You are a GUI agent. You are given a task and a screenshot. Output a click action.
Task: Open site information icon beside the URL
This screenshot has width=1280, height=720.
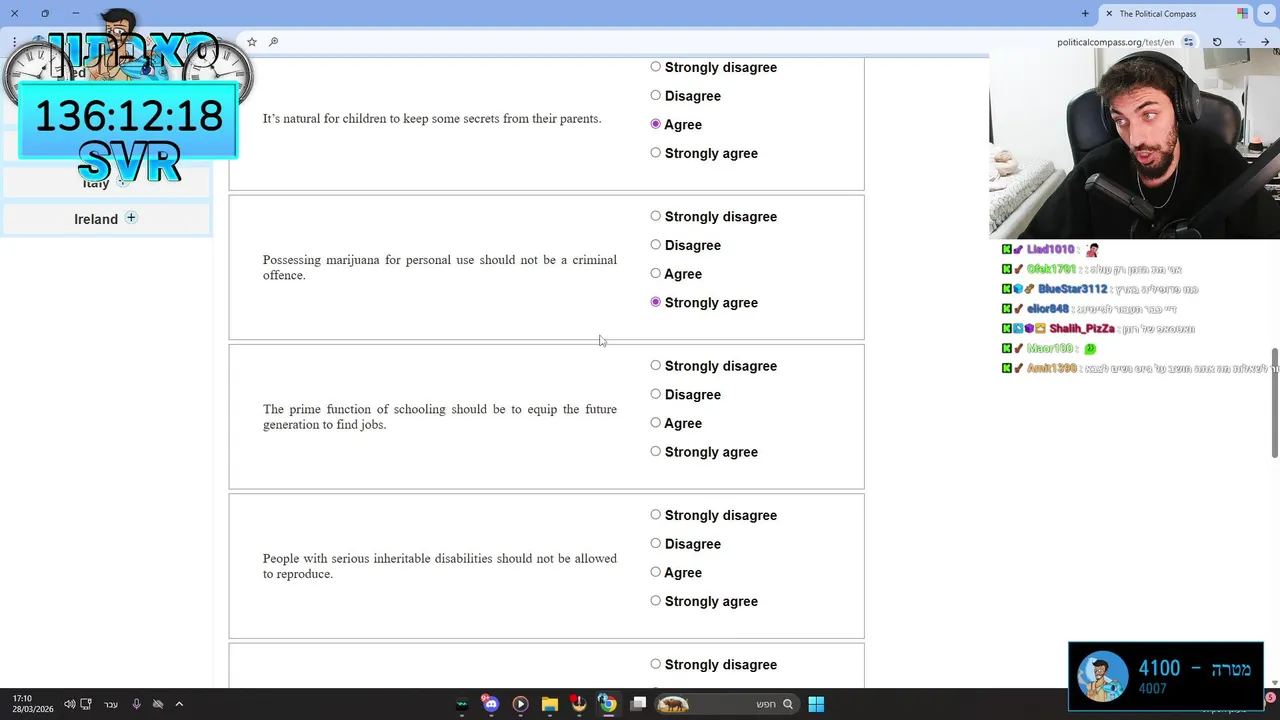pyautogui.click(x=1188, y=42)
